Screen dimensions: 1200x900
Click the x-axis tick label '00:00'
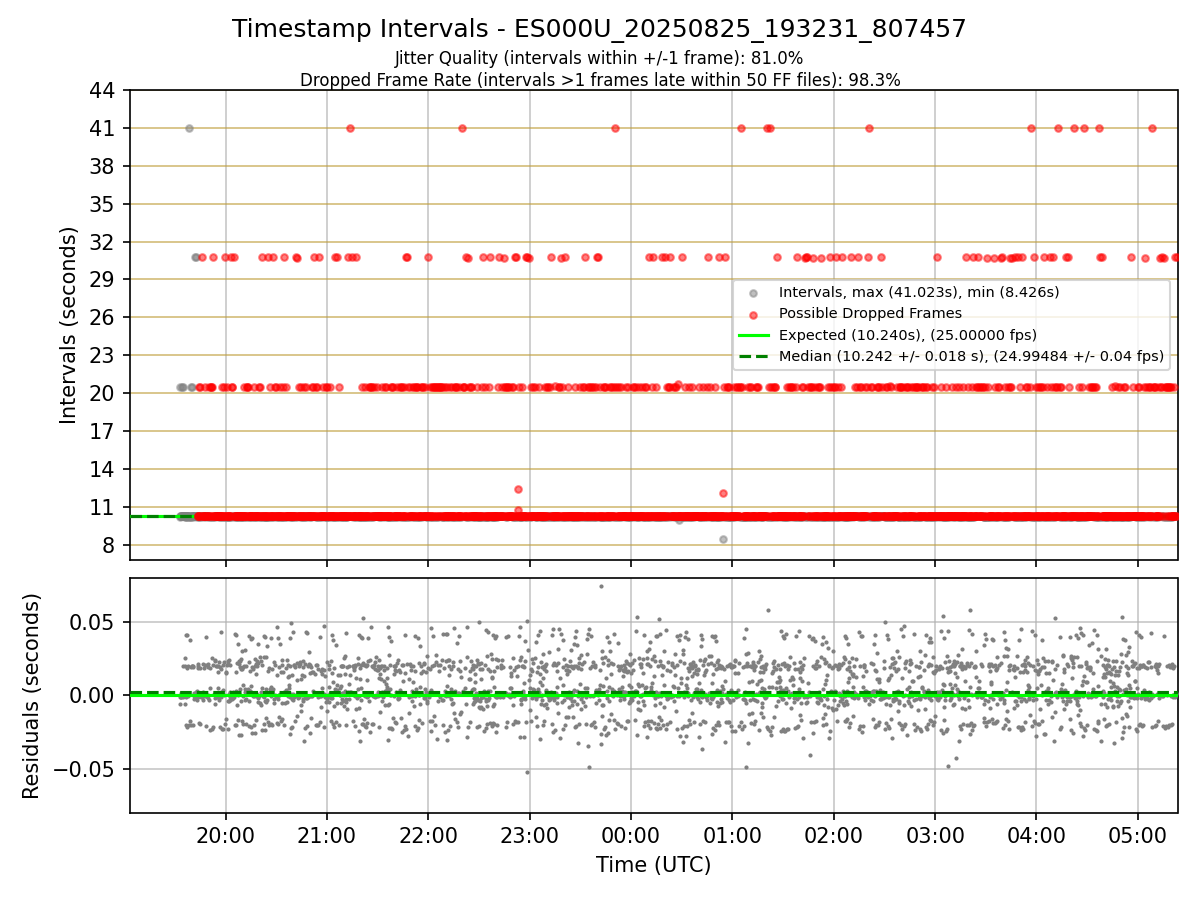coord(631,835)
